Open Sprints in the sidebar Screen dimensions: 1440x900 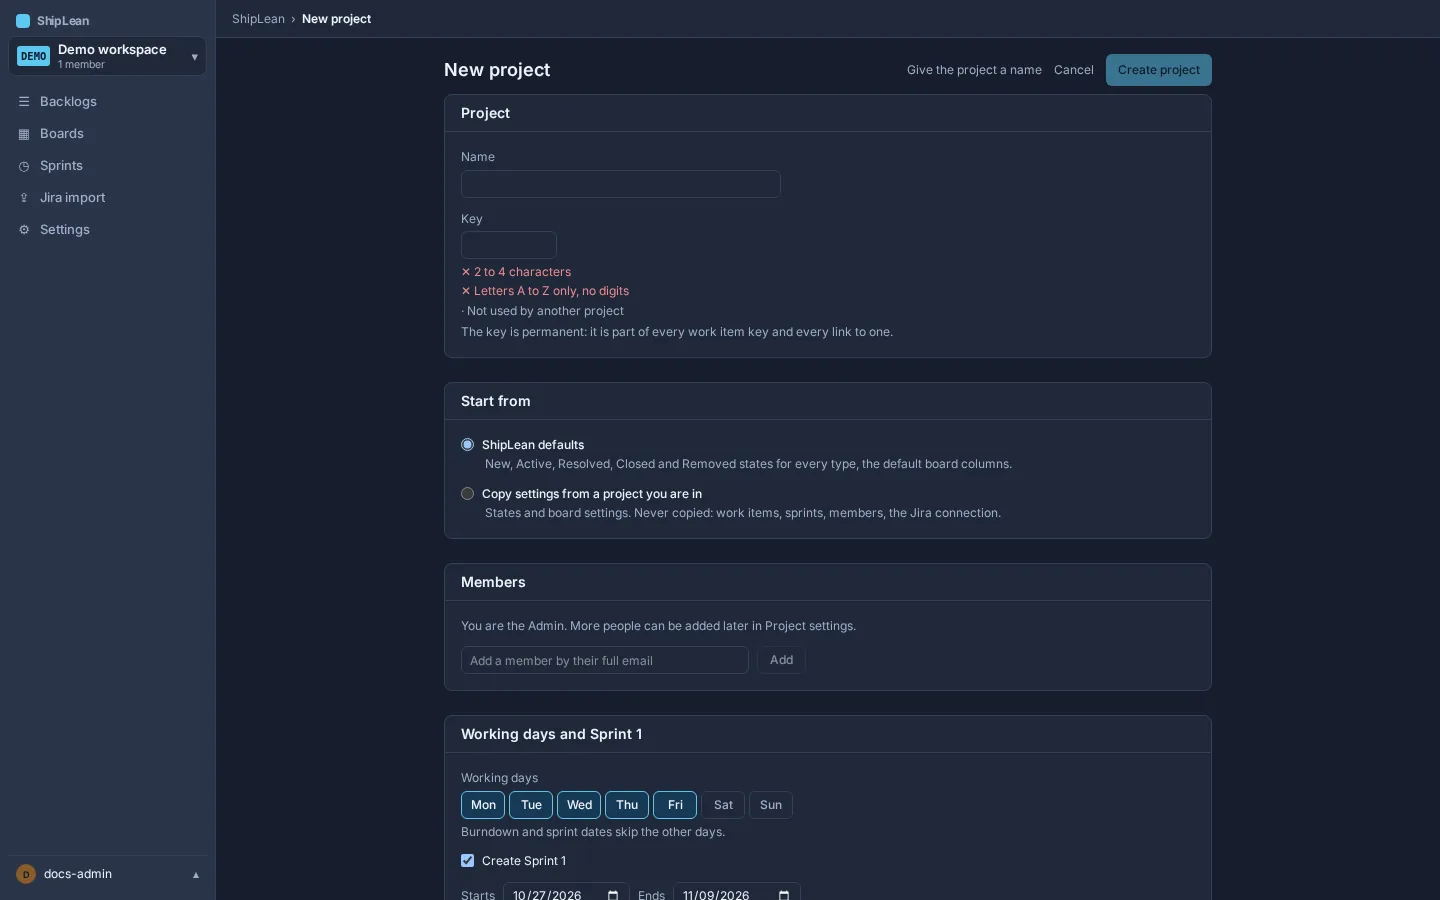point(108,166)
